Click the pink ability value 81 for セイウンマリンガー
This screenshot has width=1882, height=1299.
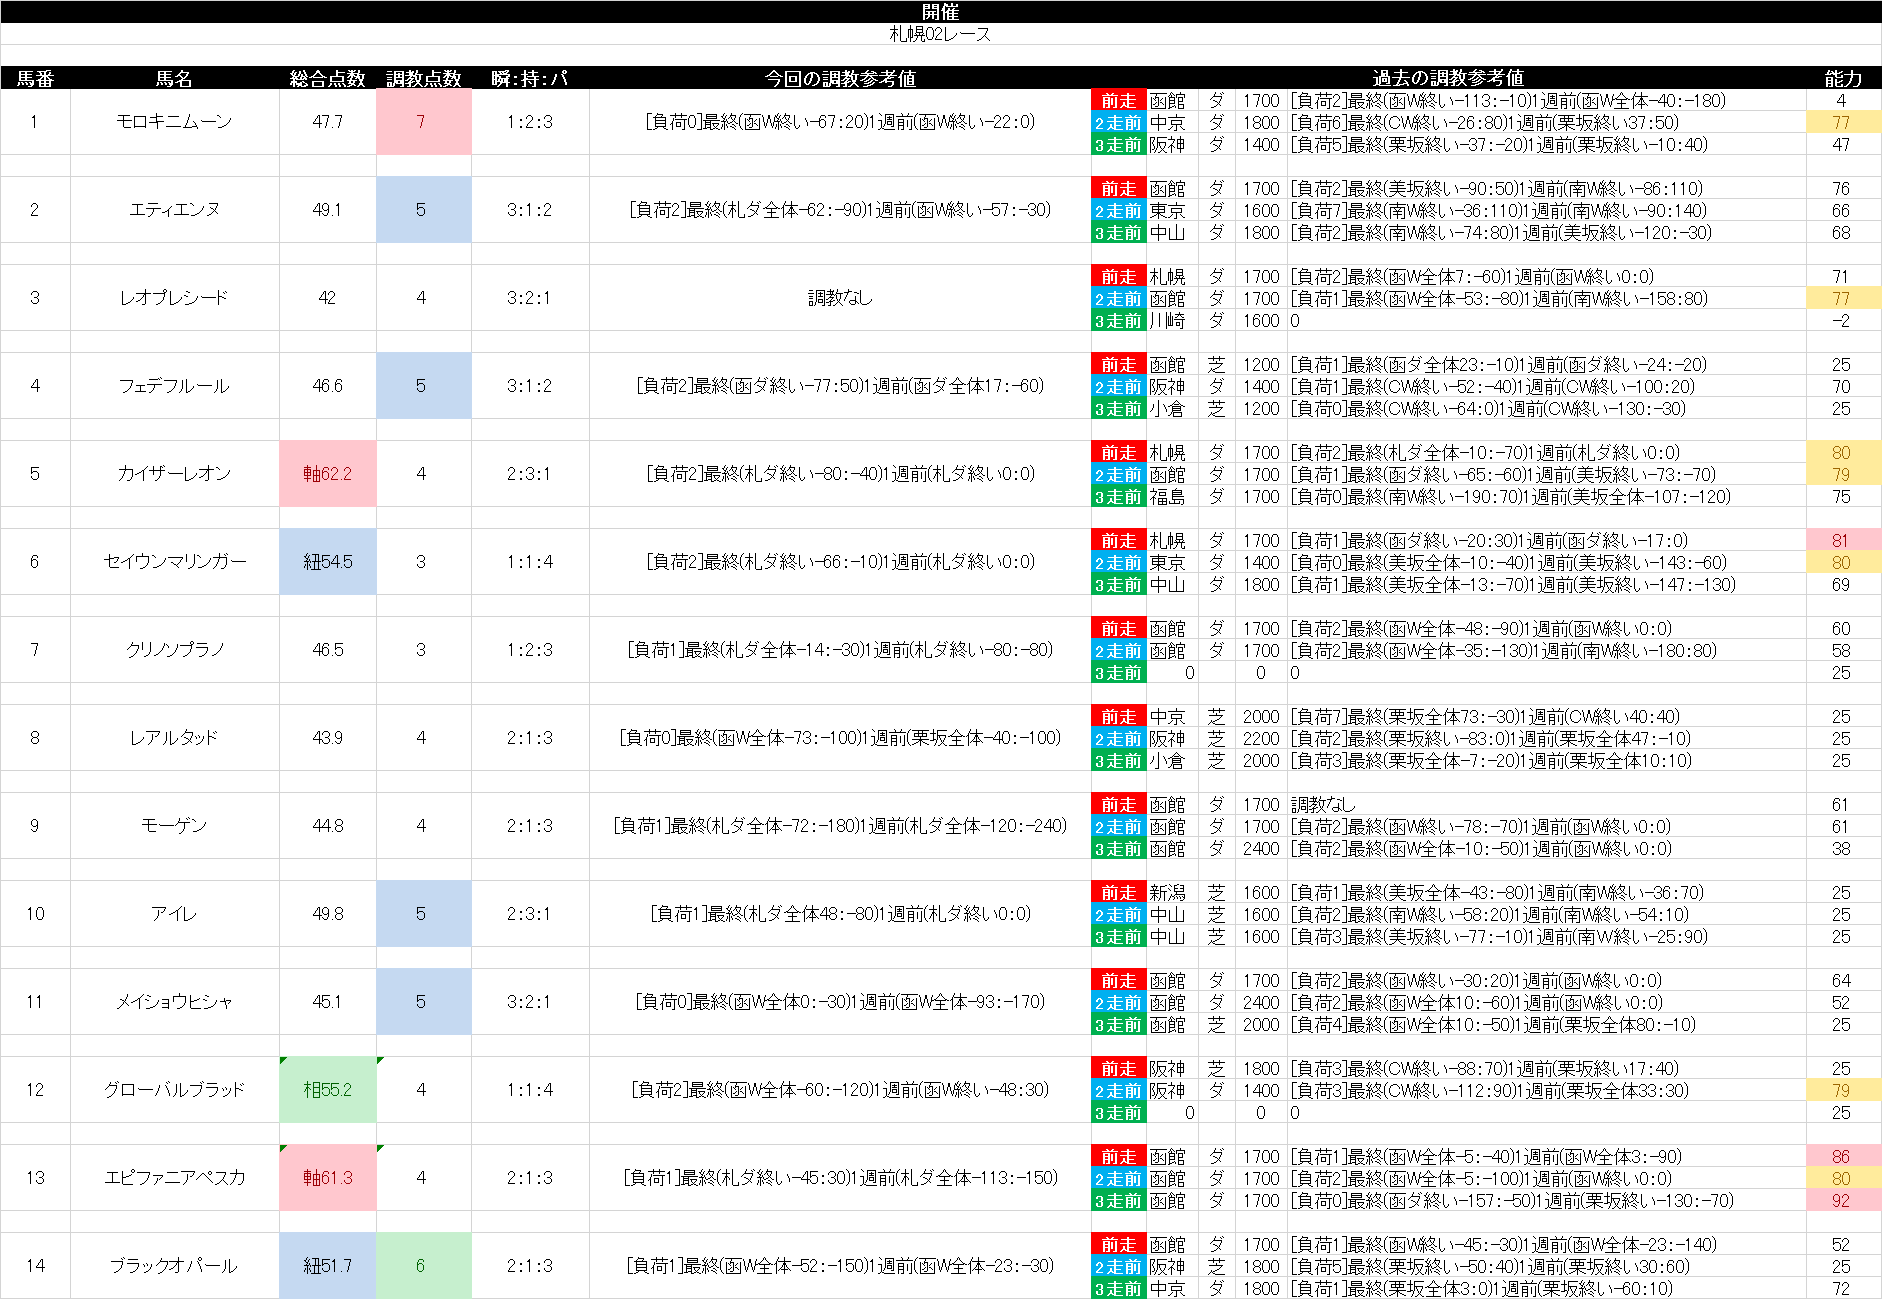pyautogui.click(x=1841, y=541)
